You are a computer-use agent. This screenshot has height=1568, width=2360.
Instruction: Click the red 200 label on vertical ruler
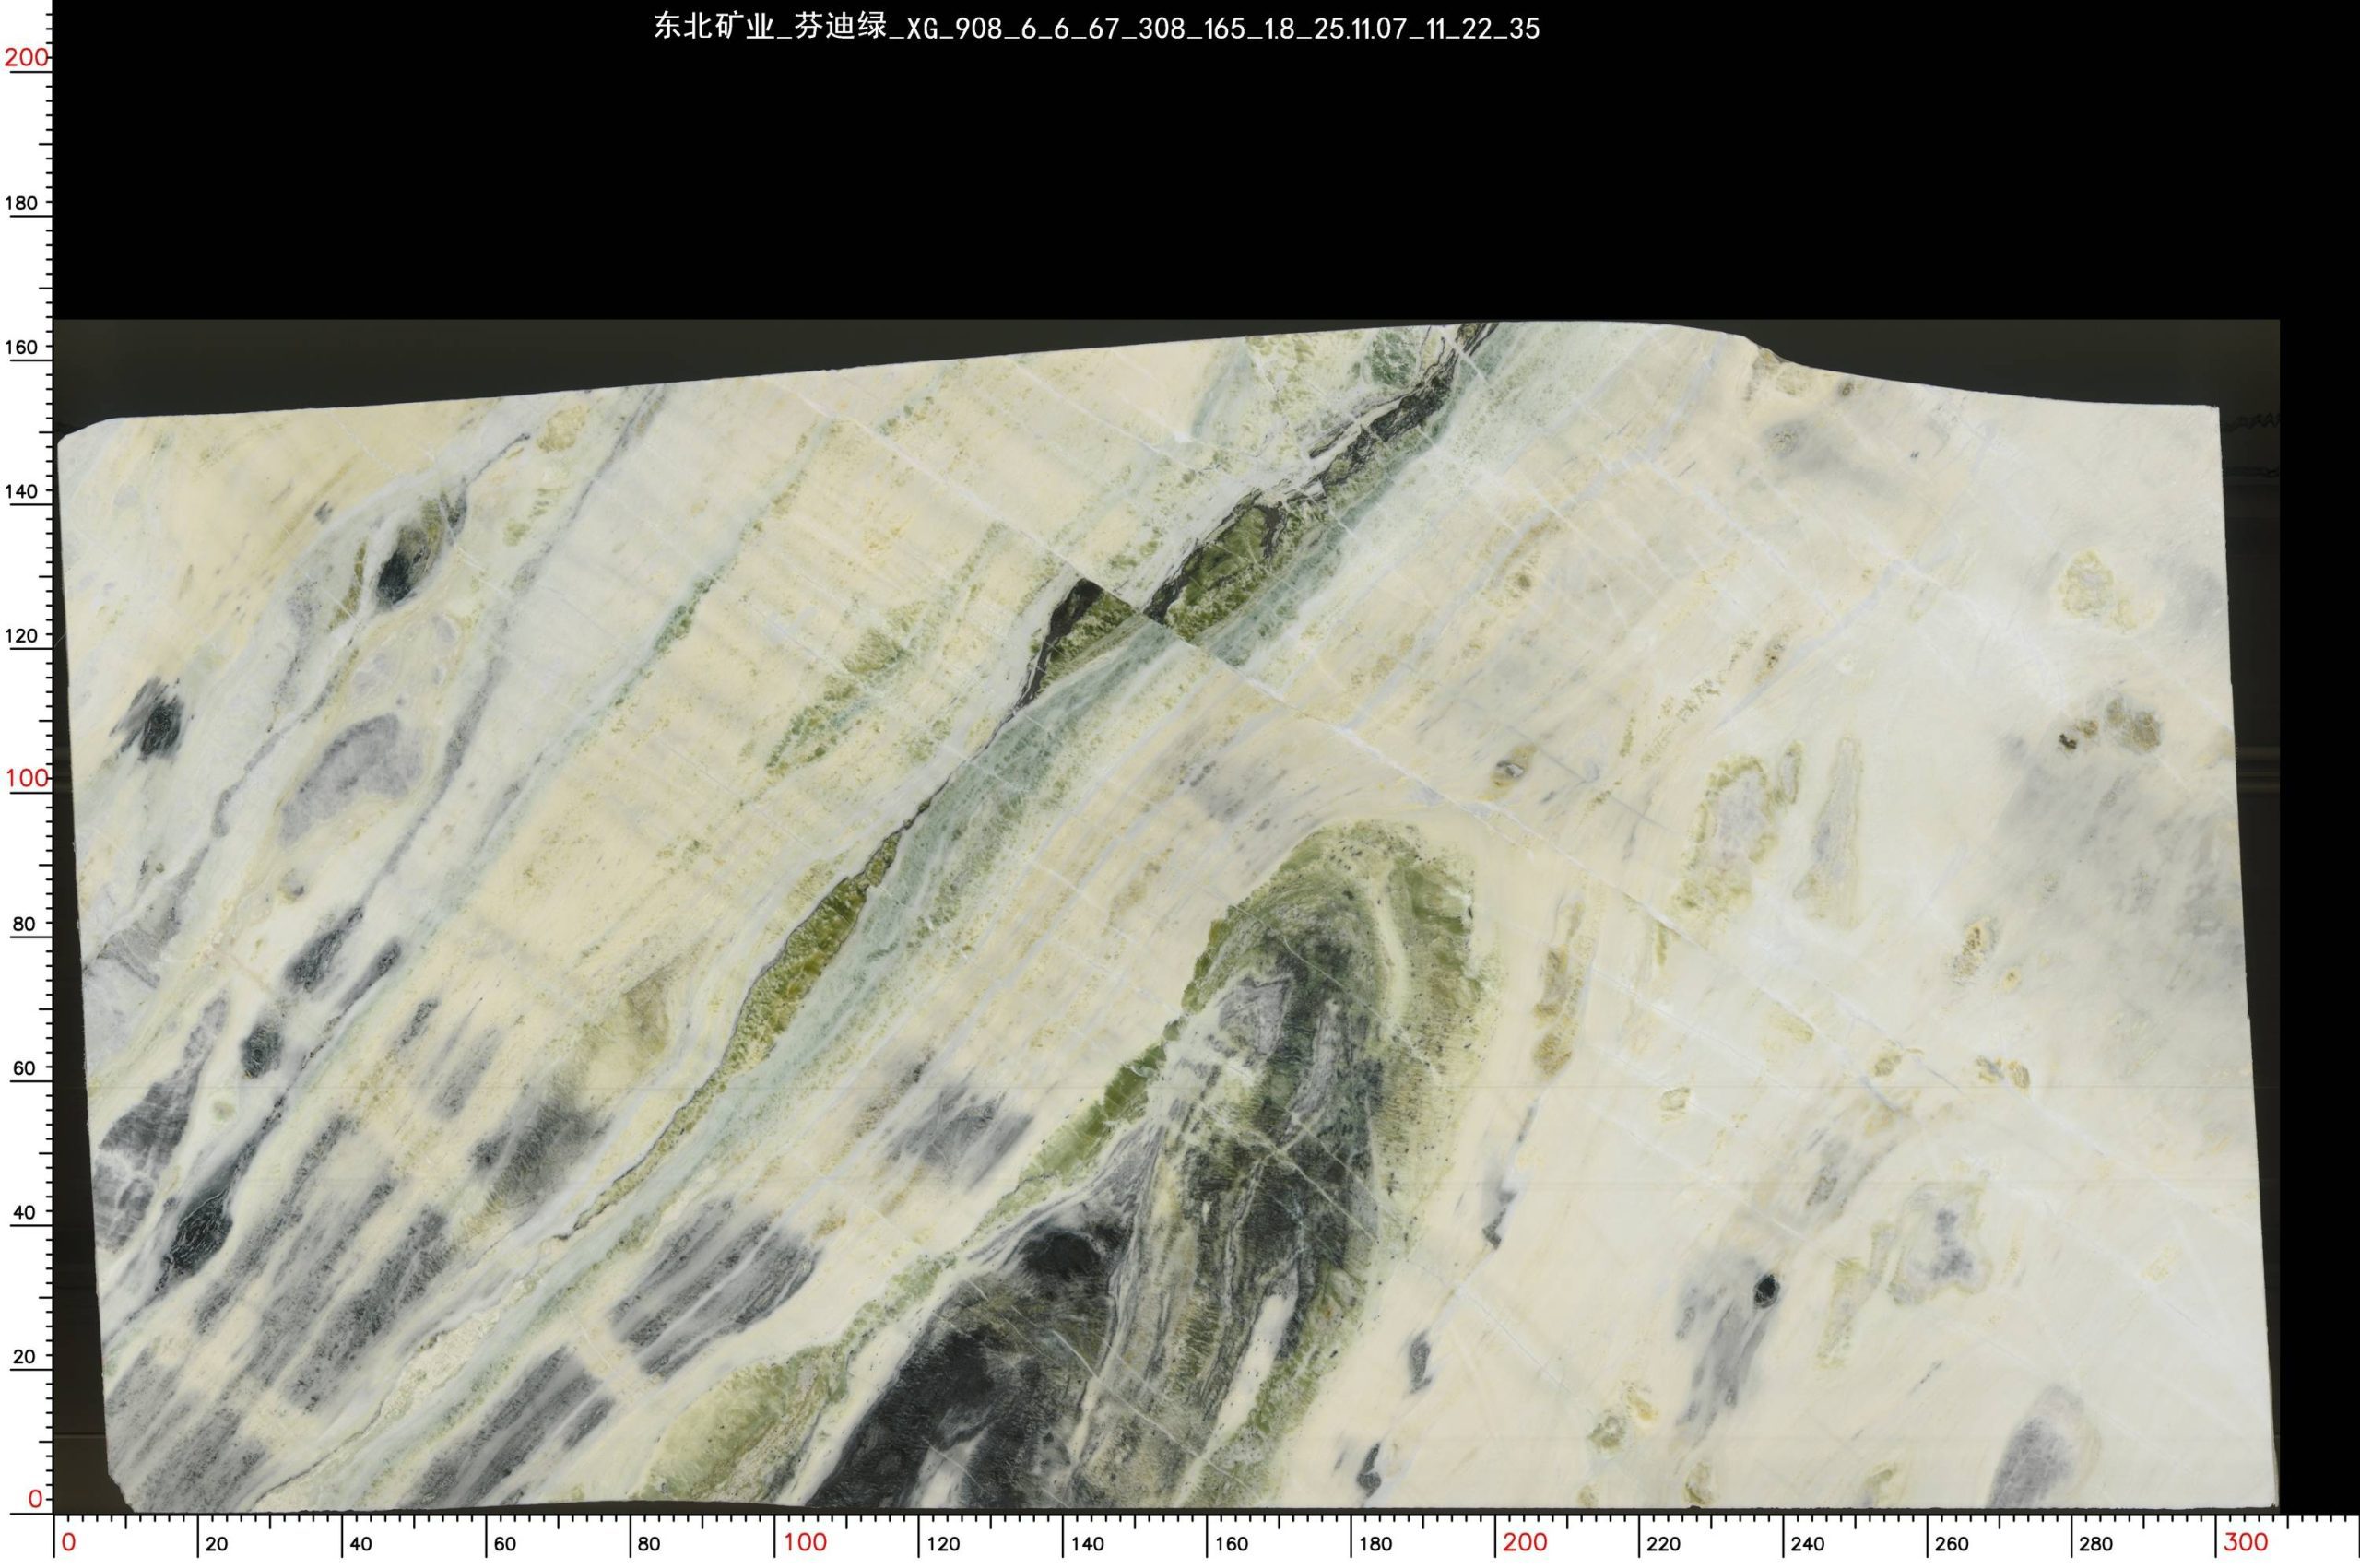[x=25, y=58]
